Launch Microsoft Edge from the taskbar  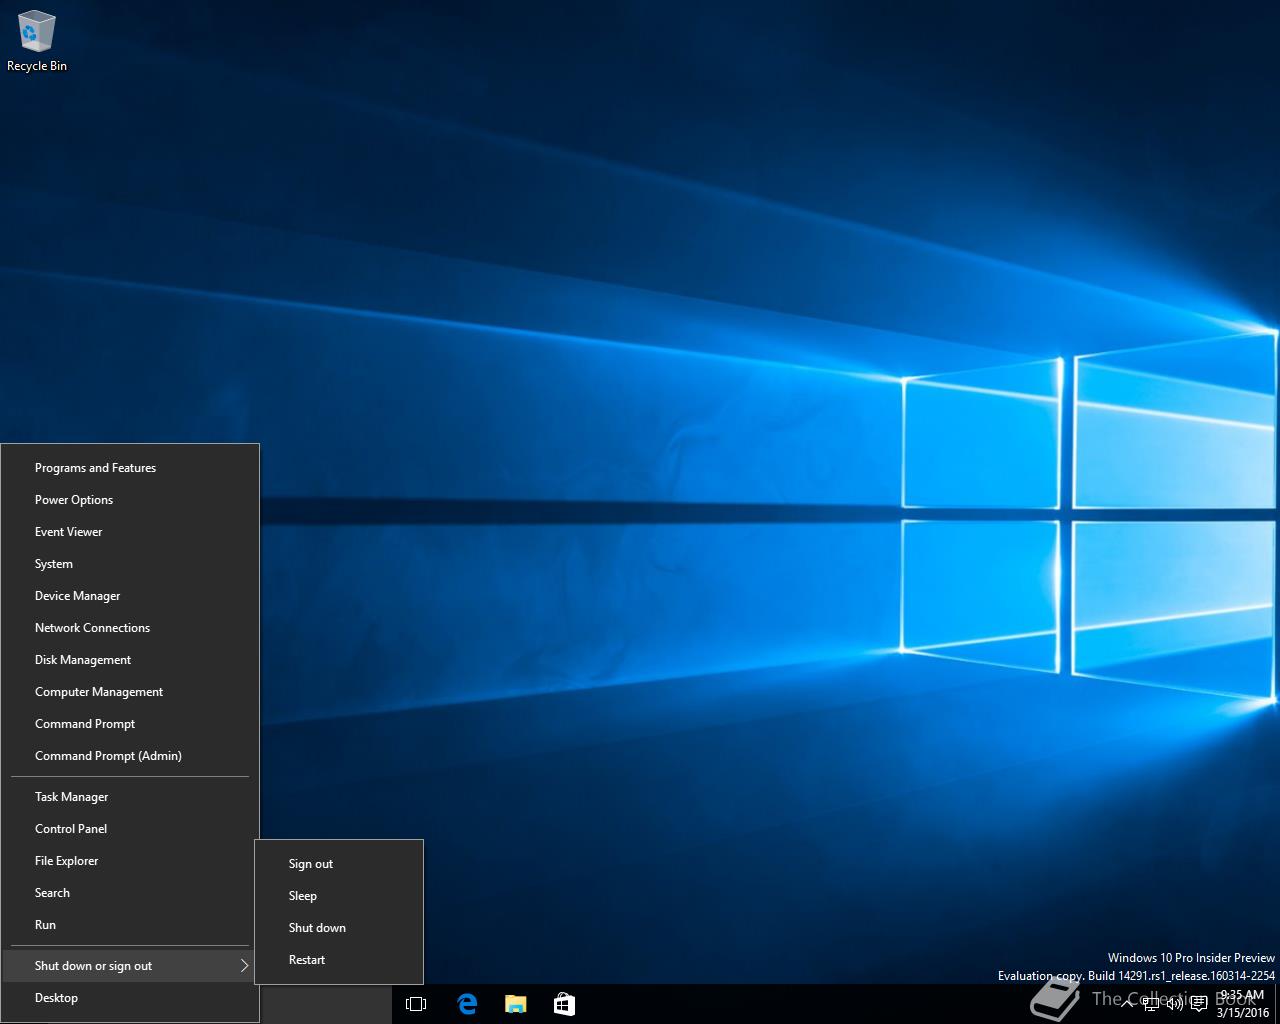pyautogui.click(x=467, y=1004)
